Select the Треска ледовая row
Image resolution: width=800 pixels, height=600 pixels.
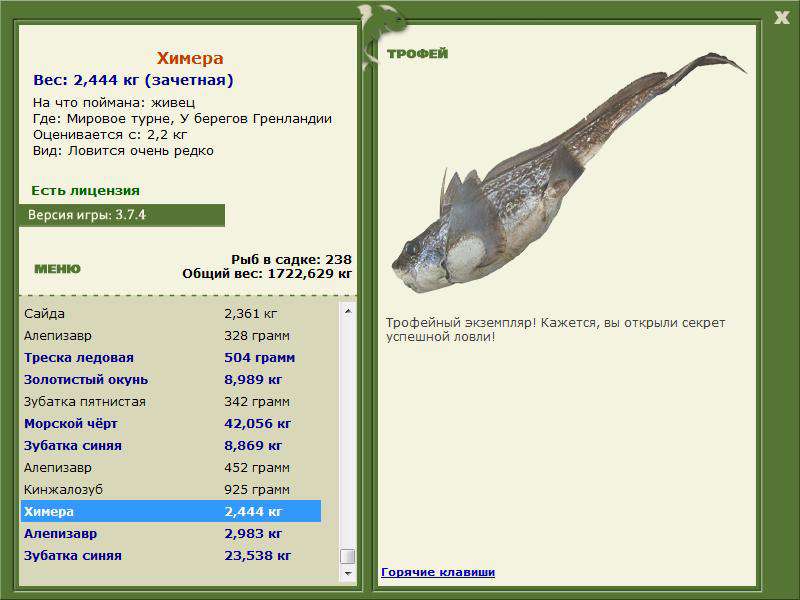(171, 358)
